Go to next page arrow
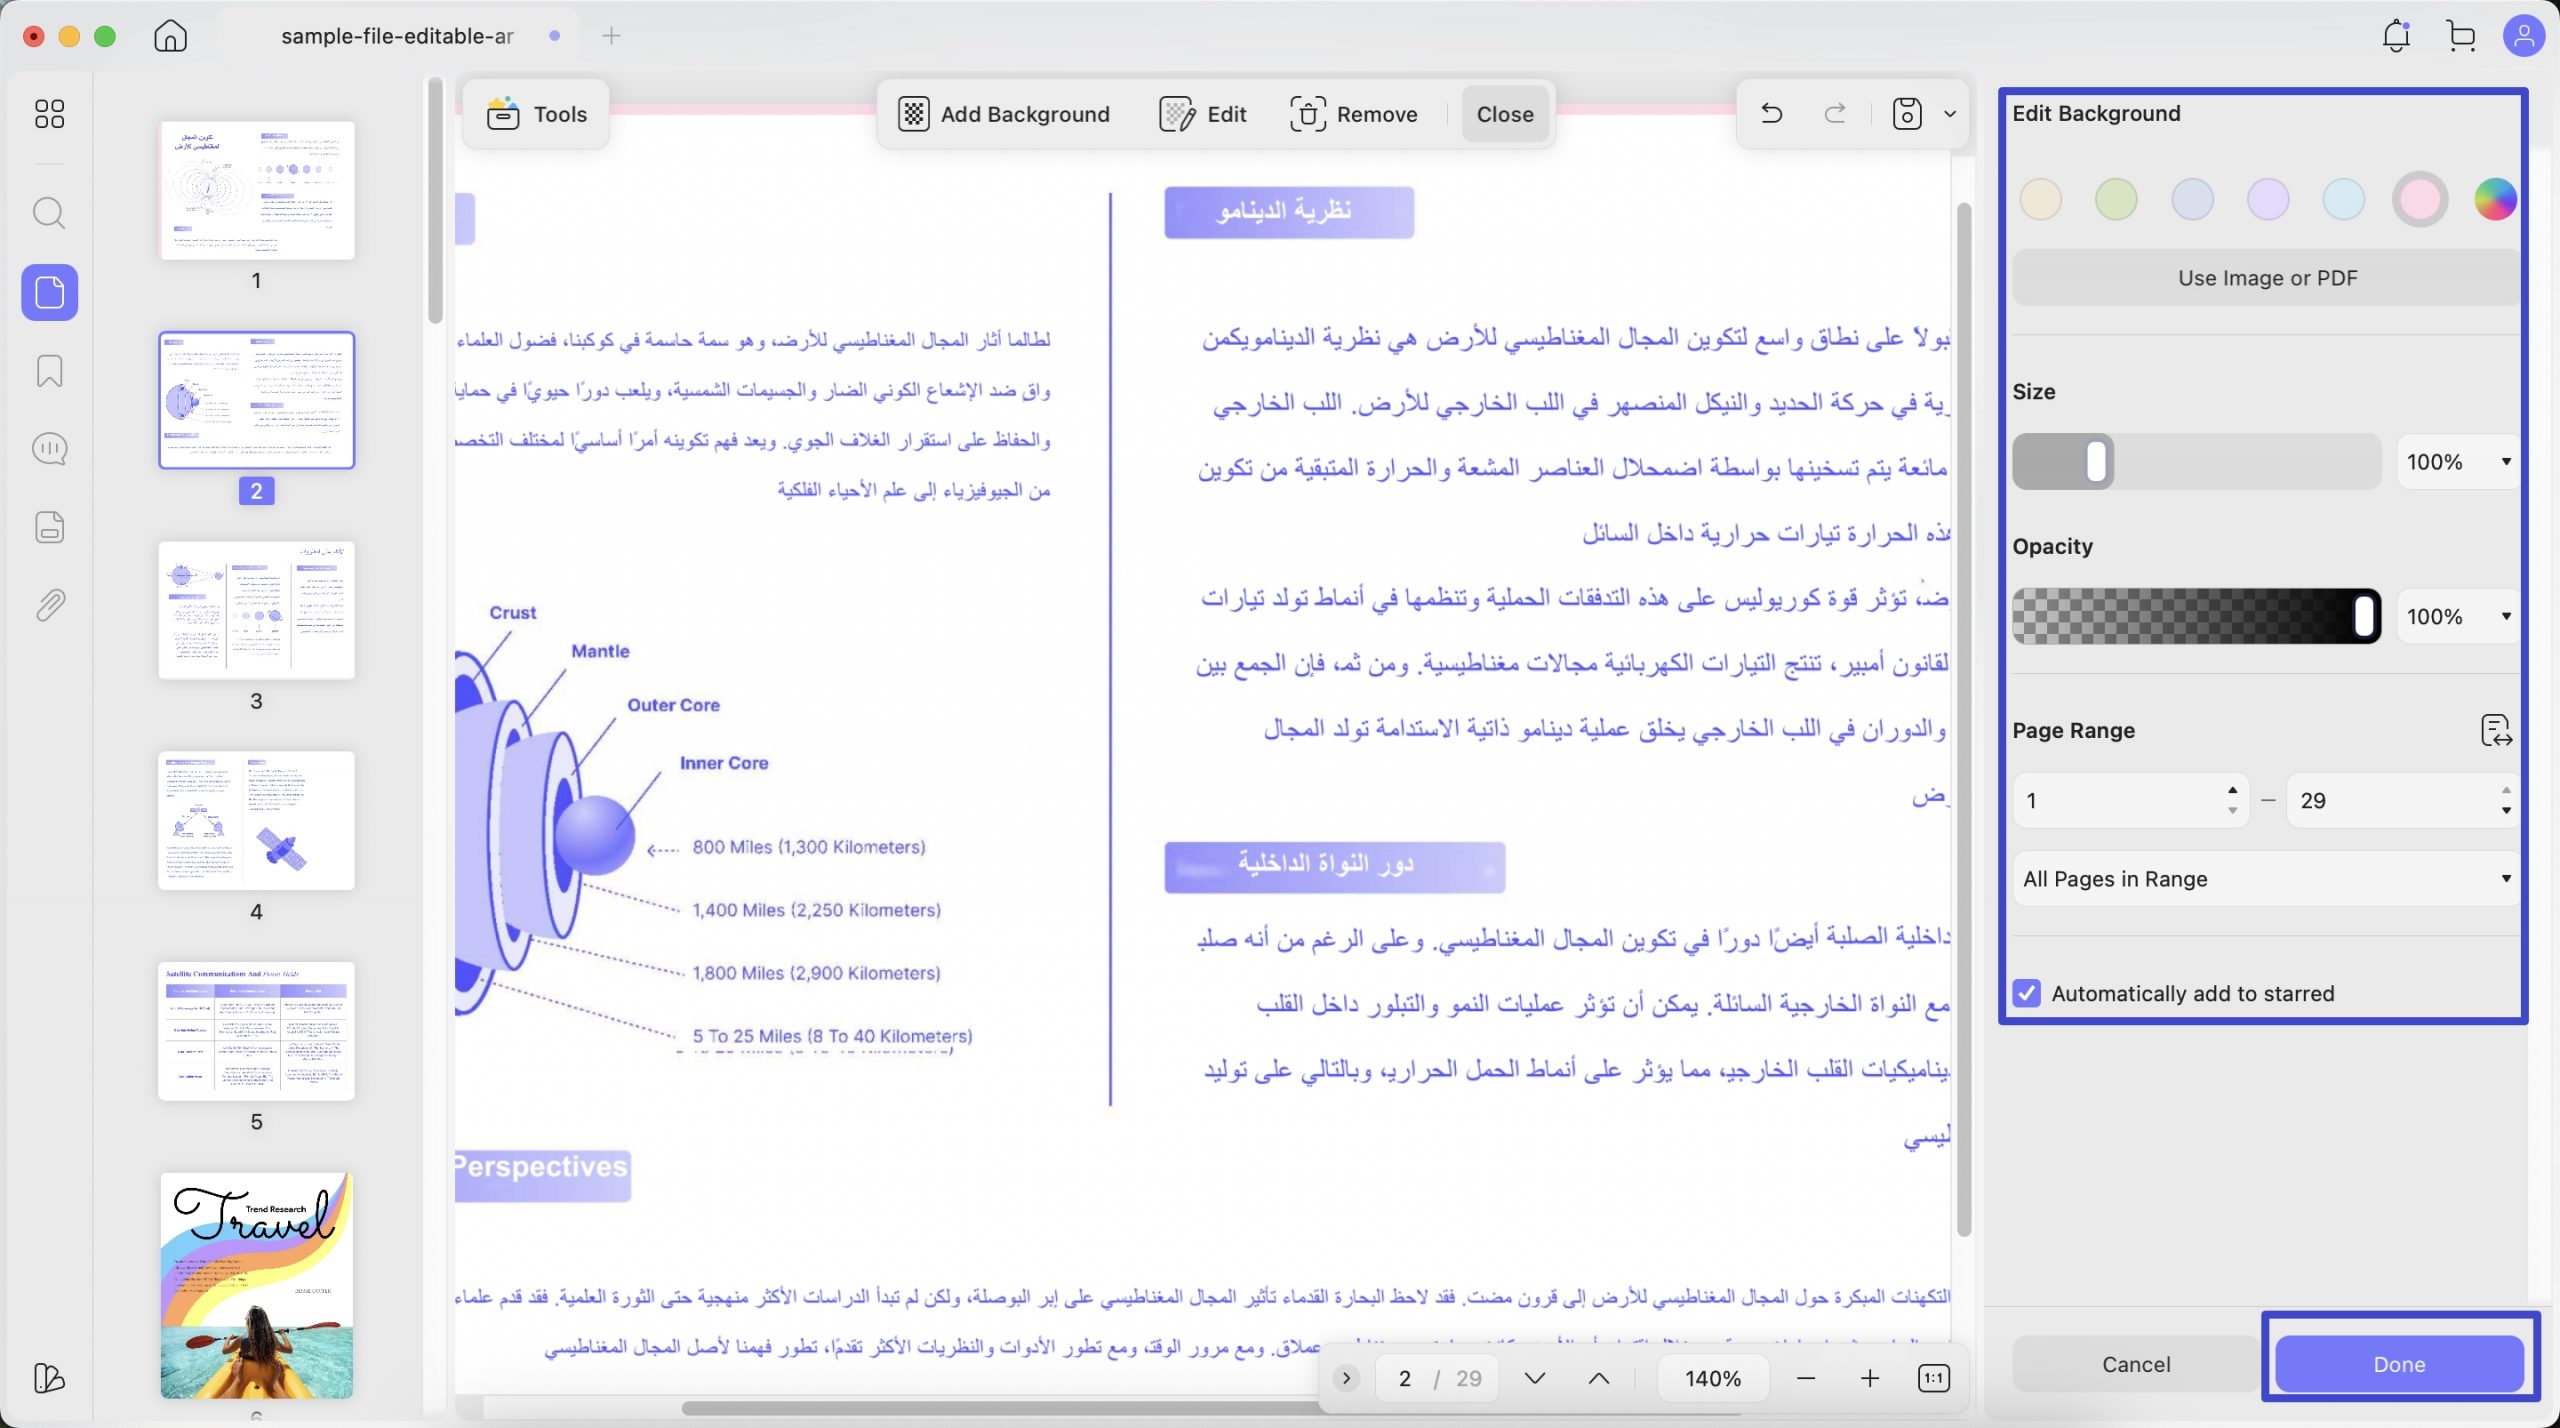 coord(1535,1378)
